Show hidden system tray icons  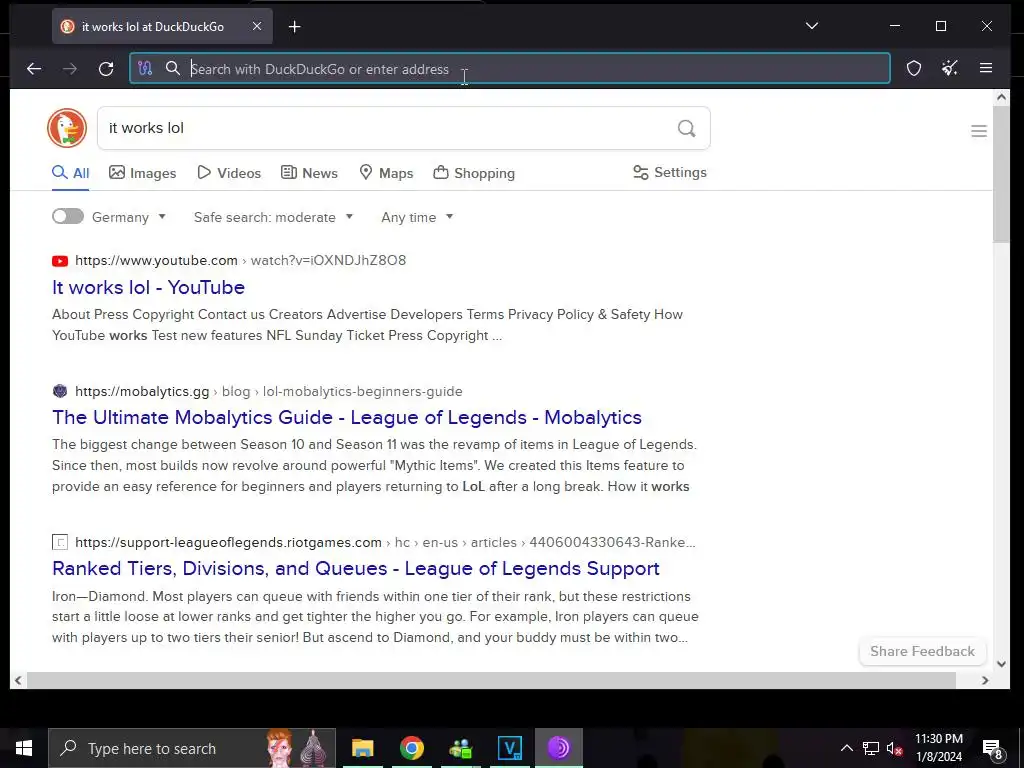[x=846, y=748]
